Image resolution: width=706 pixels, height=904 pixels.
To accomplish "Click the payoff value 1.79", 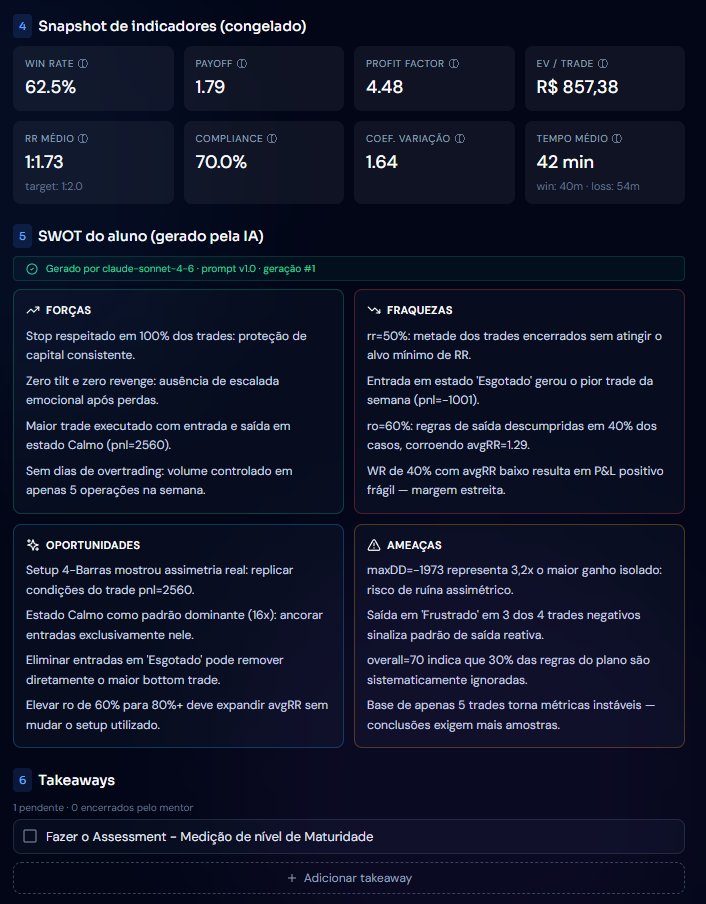I will pyautogui.click(x=210, y=87).
